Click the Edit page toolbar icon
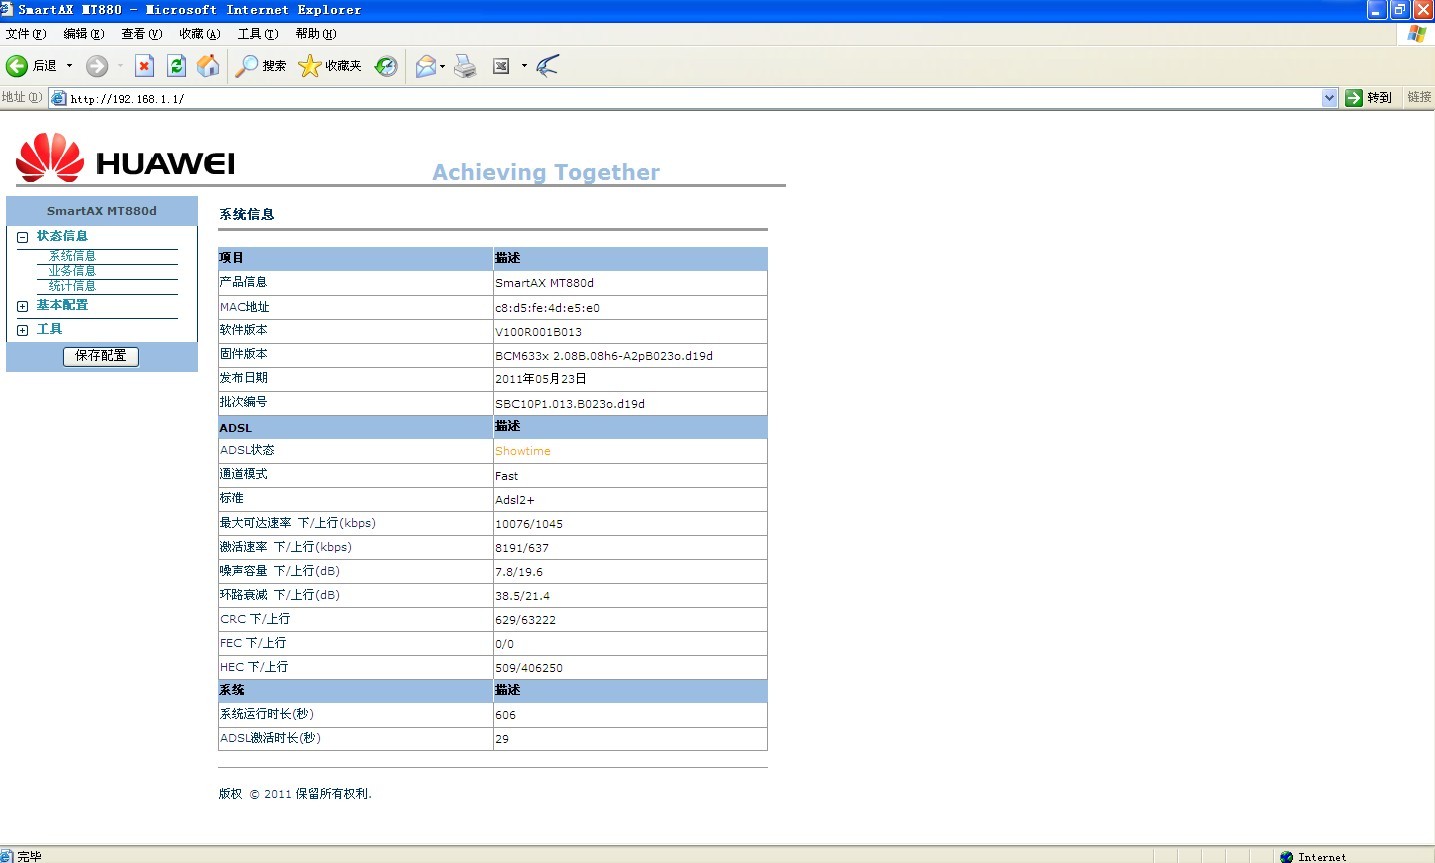This screenshot has width=1435, height=863. [x=501, y=66]
